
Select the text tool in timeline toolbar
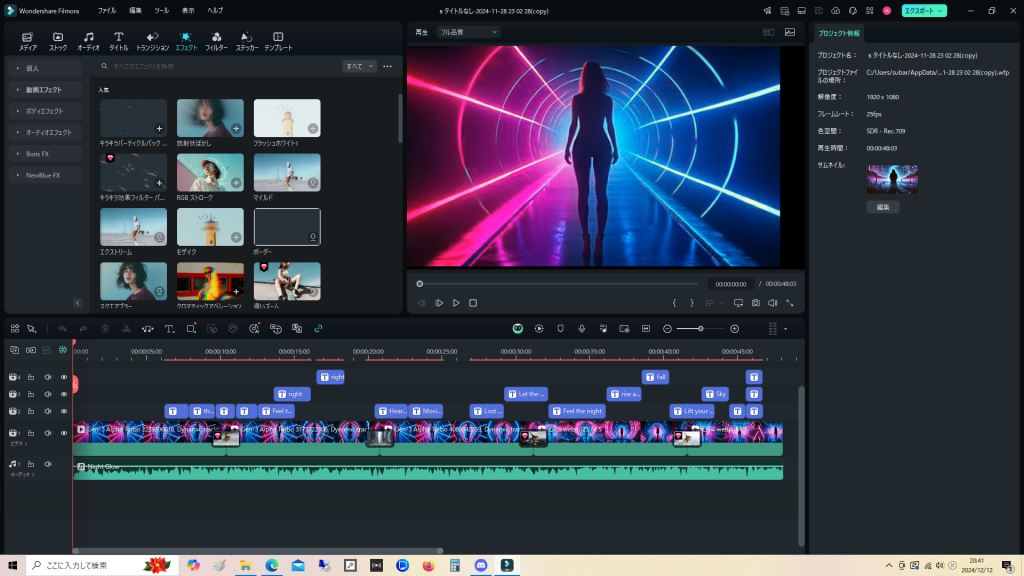[169, 328]
